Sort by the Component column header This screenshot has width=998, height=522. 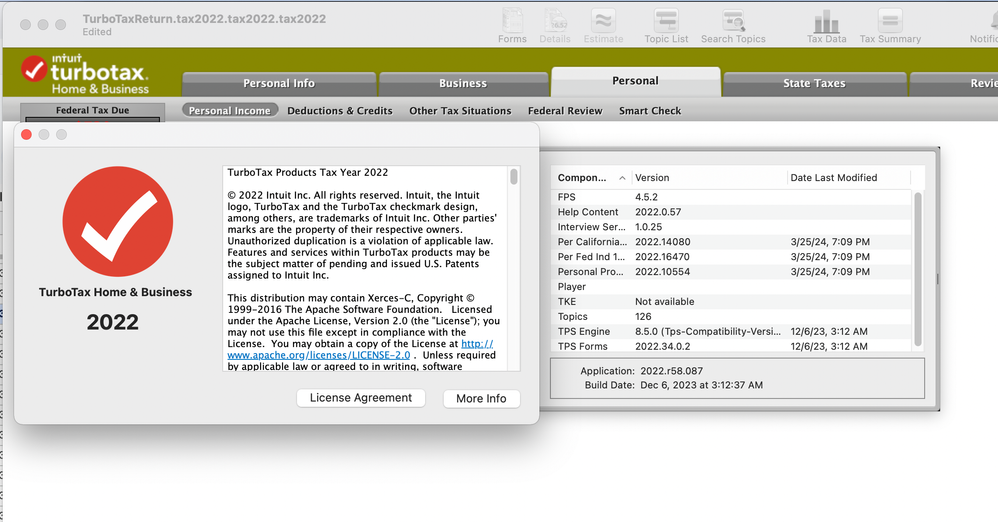click(591, 178)
